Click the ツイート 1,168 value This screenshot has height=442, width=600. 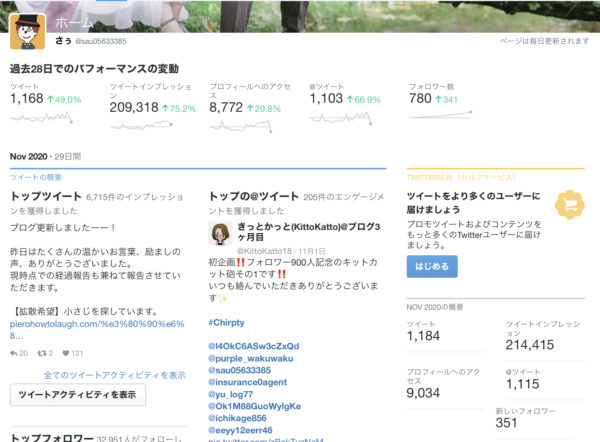(x=27, y=99)
